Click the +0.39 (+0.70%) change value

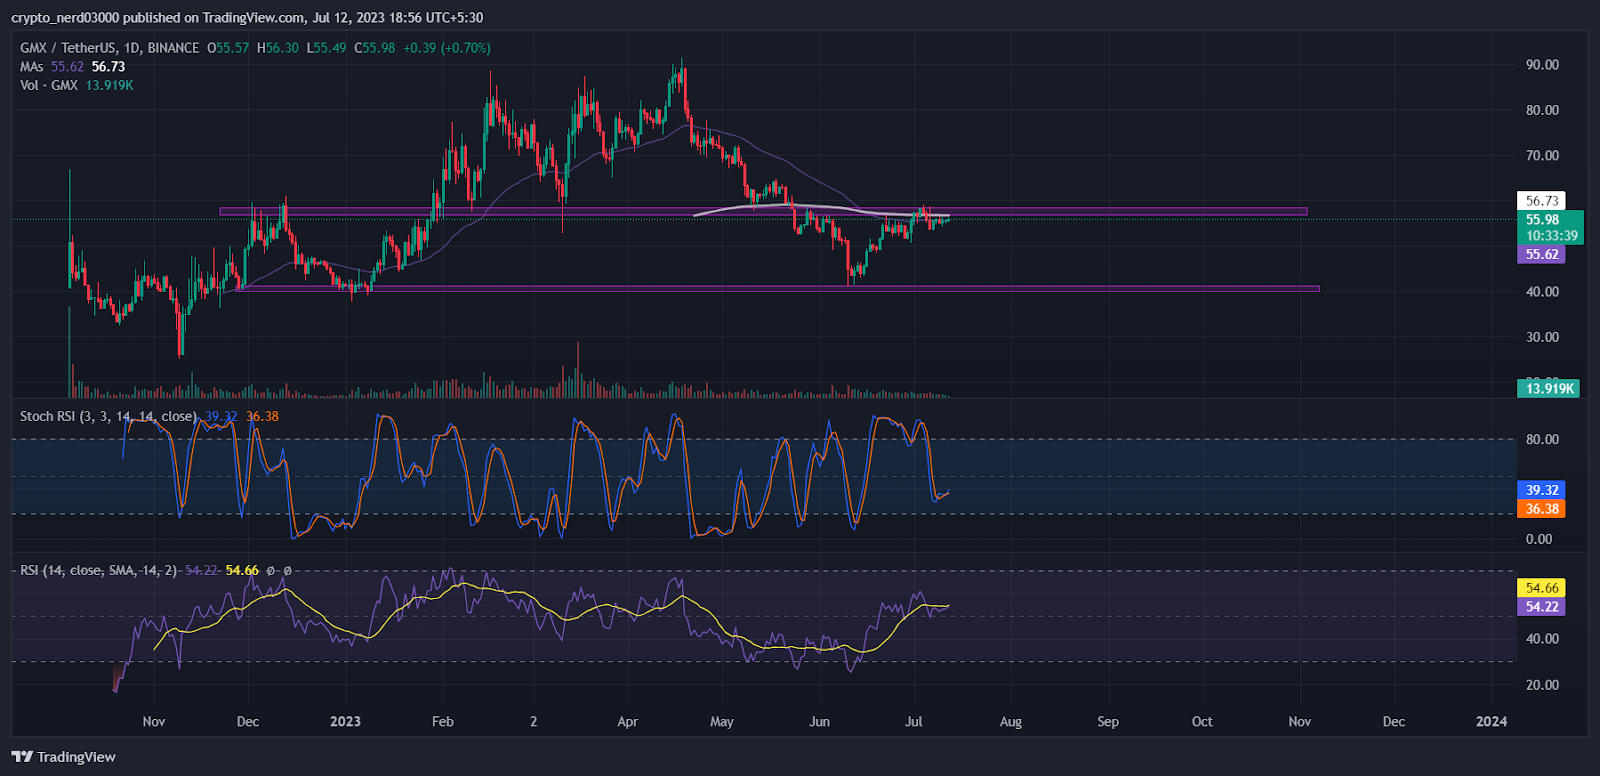click(447, 48)
